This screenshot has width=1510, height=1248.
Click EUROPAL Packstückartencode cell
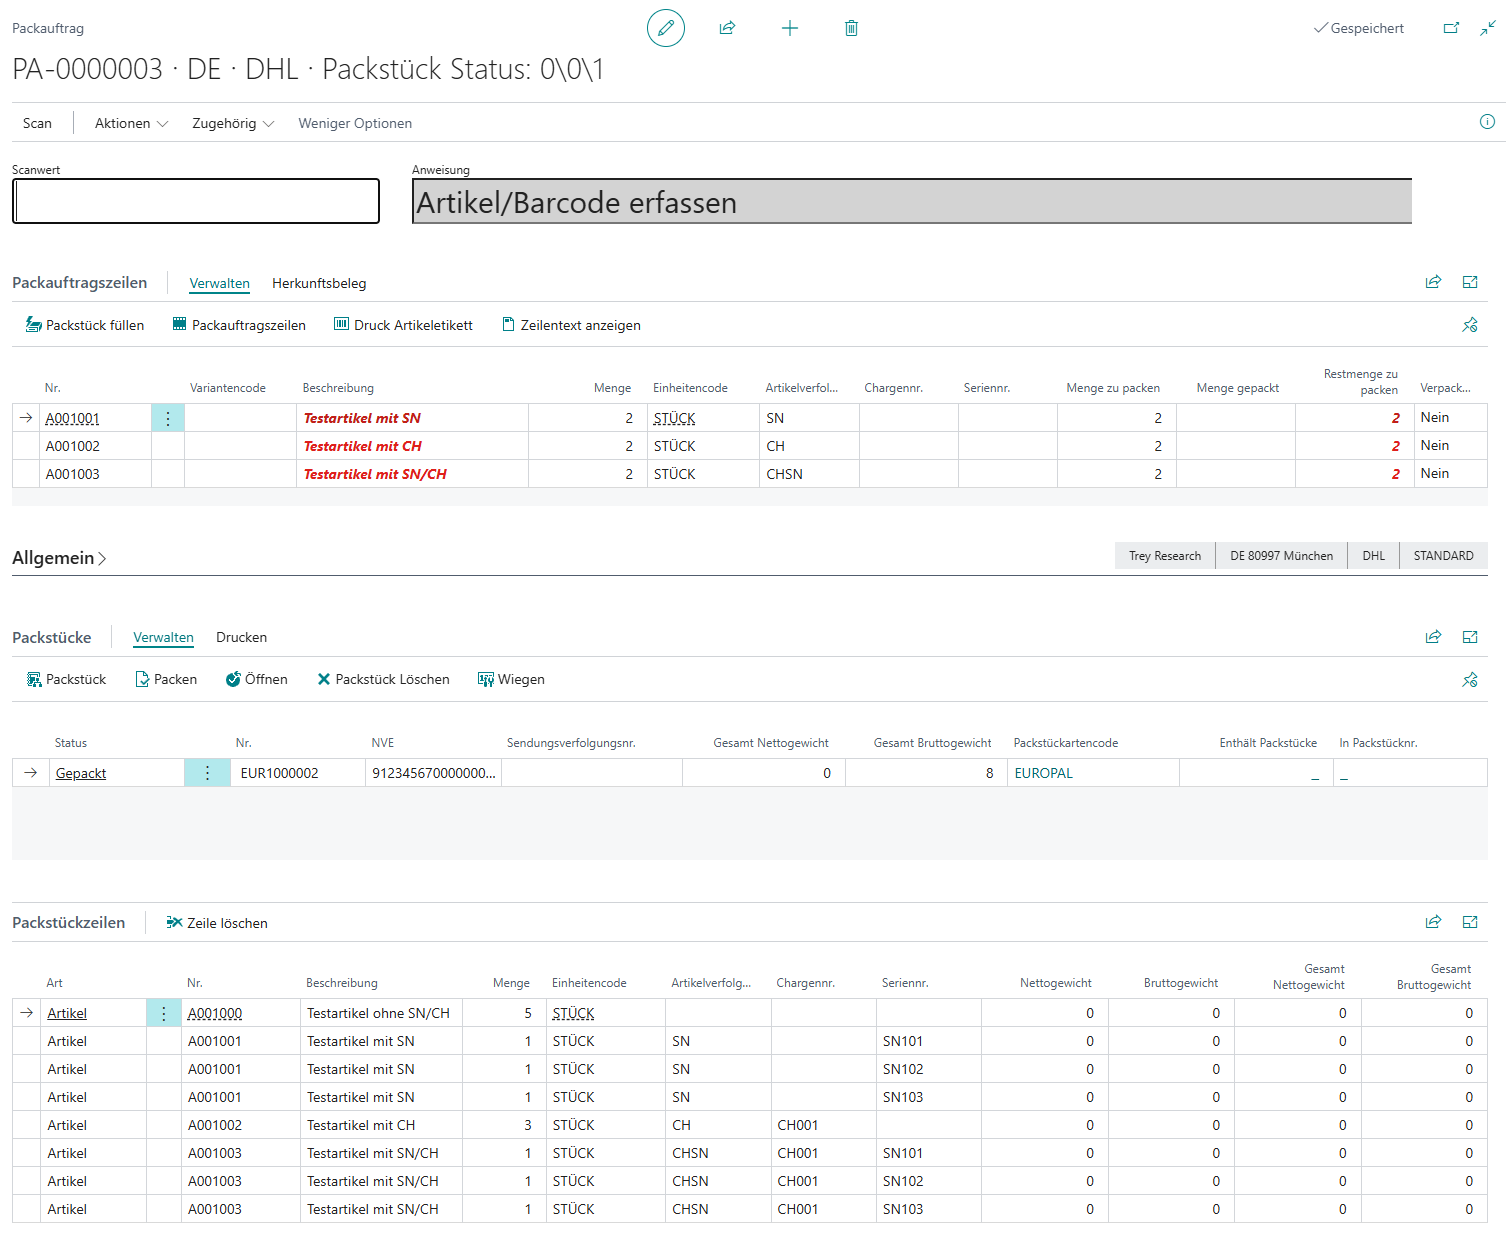[1044, 773]
